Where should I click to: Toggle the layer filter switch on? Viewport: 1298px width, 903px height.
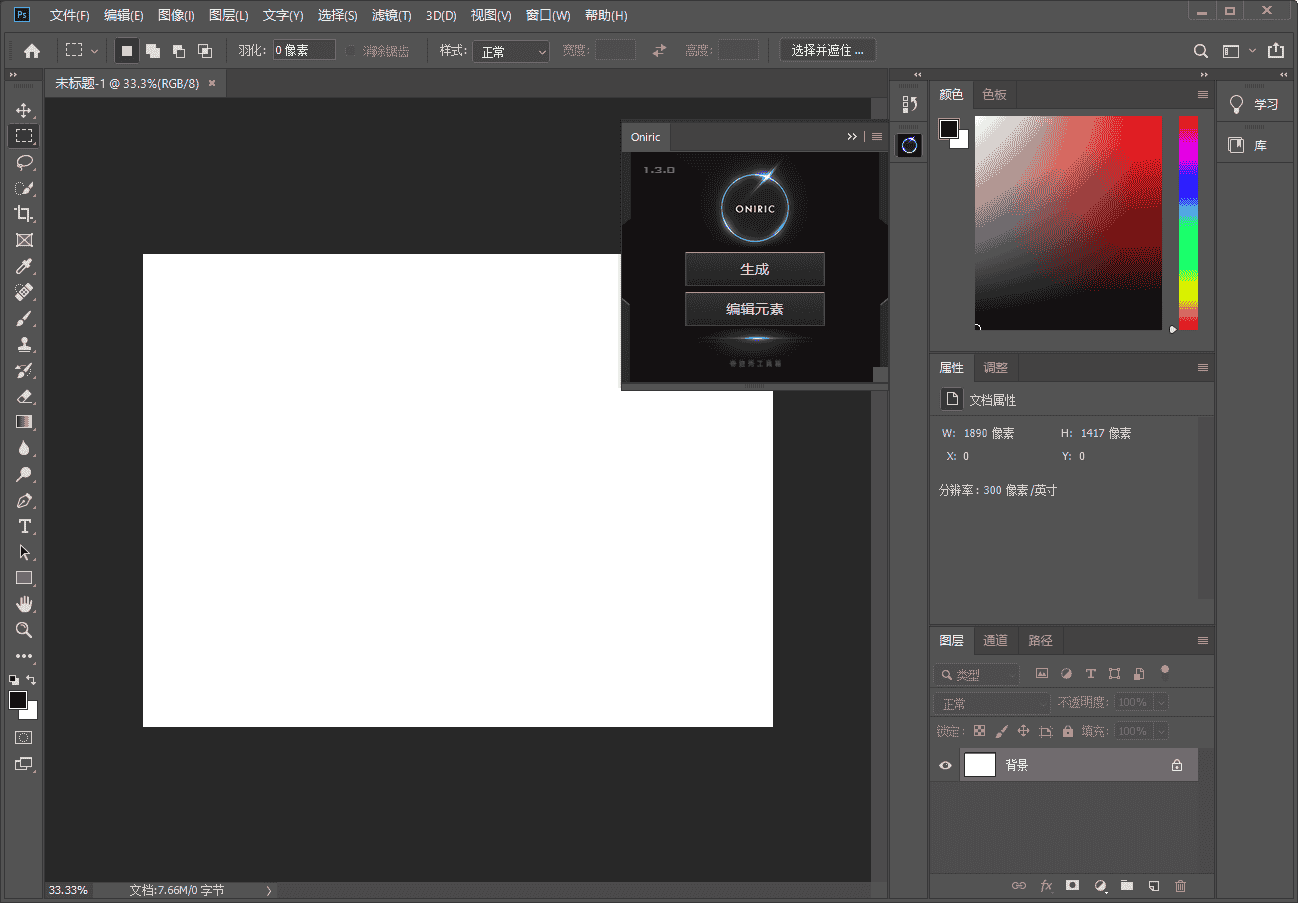pos(1164,672)
